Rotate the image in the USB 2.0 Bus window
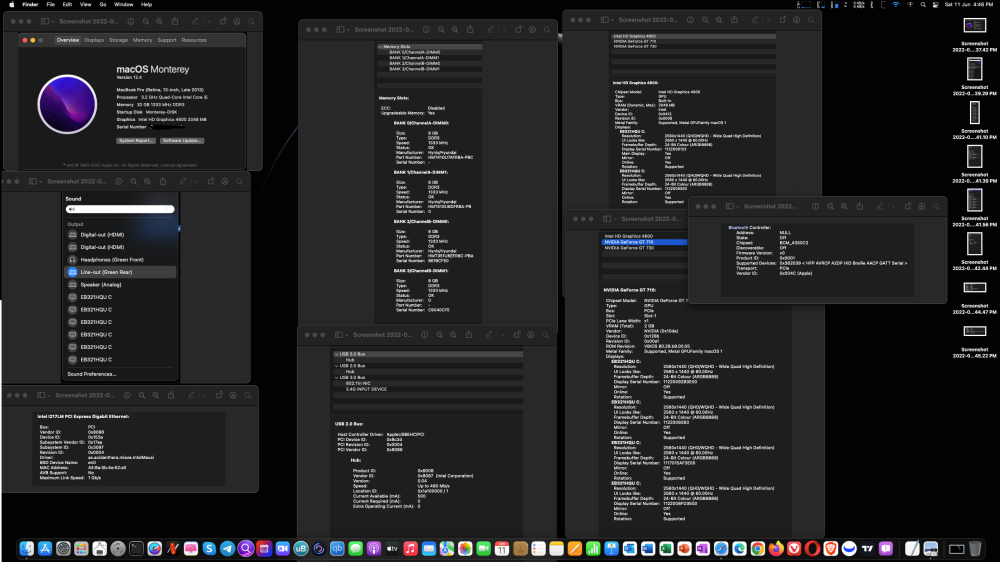 click(517, 335)
